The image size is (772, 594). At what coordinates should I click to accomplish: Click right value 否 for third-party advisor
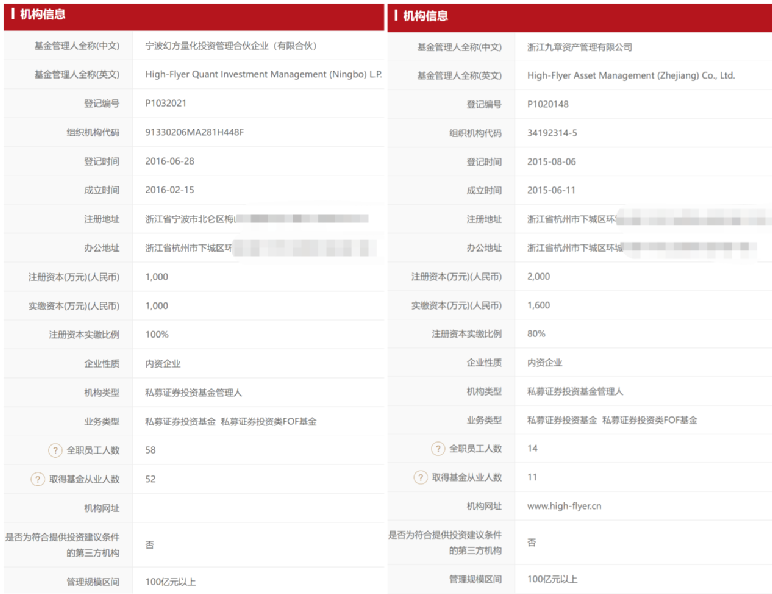coord(532,542)
